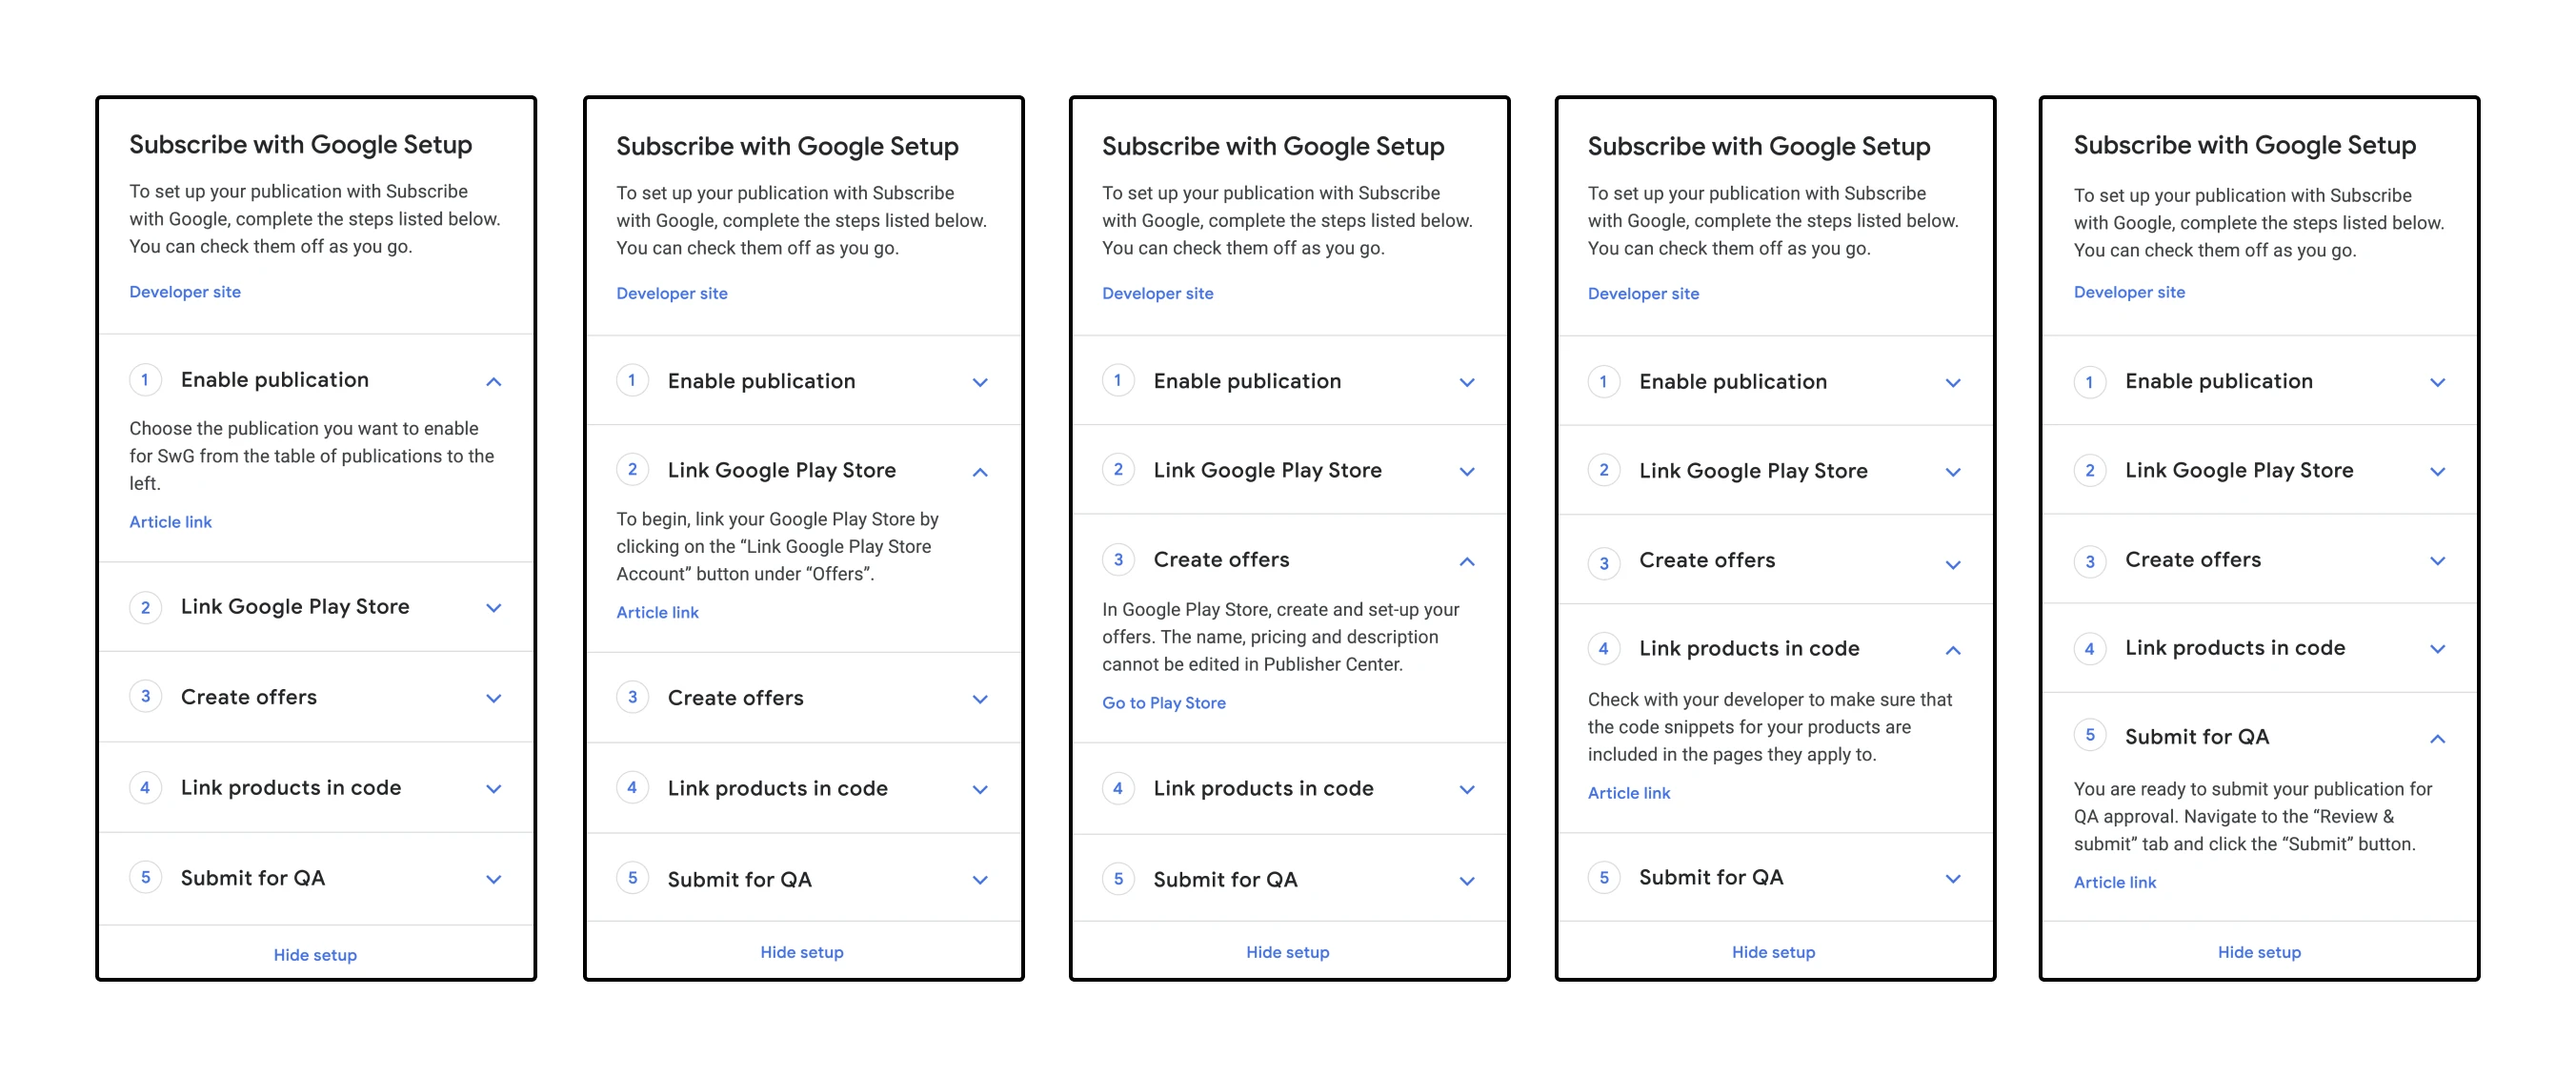The height and width of the screenshot is (1077, 2576).
Task: Click the step 2 circle in the second panel
Action: (x=633, y=470)
